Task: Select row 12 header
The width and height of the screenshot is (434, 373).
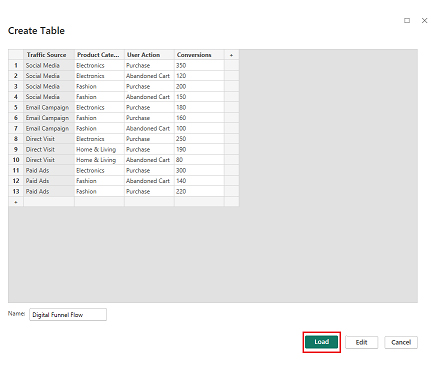Action: (x=16, y=181)
